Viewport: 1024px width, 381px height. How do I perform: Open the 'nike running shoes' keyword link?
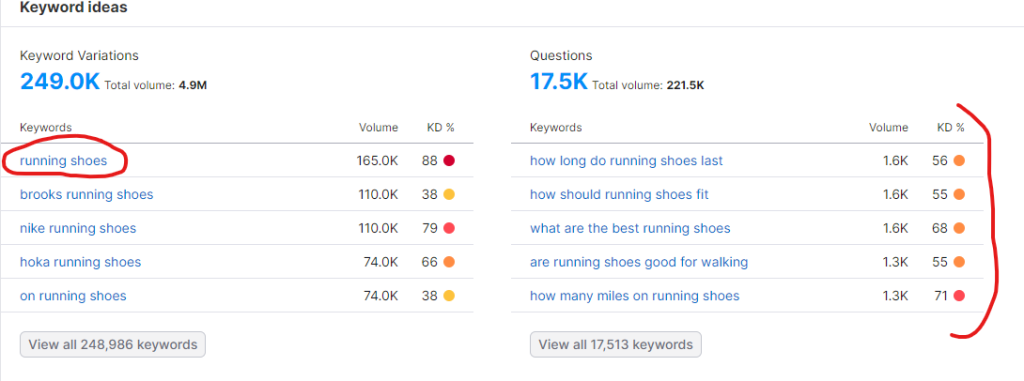coord(78,229)
